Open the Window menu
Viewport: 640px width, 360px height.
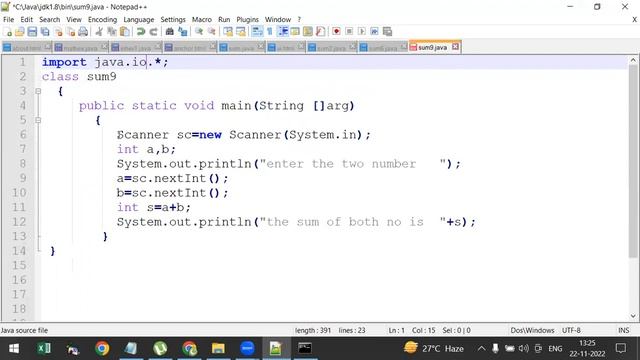278,19
